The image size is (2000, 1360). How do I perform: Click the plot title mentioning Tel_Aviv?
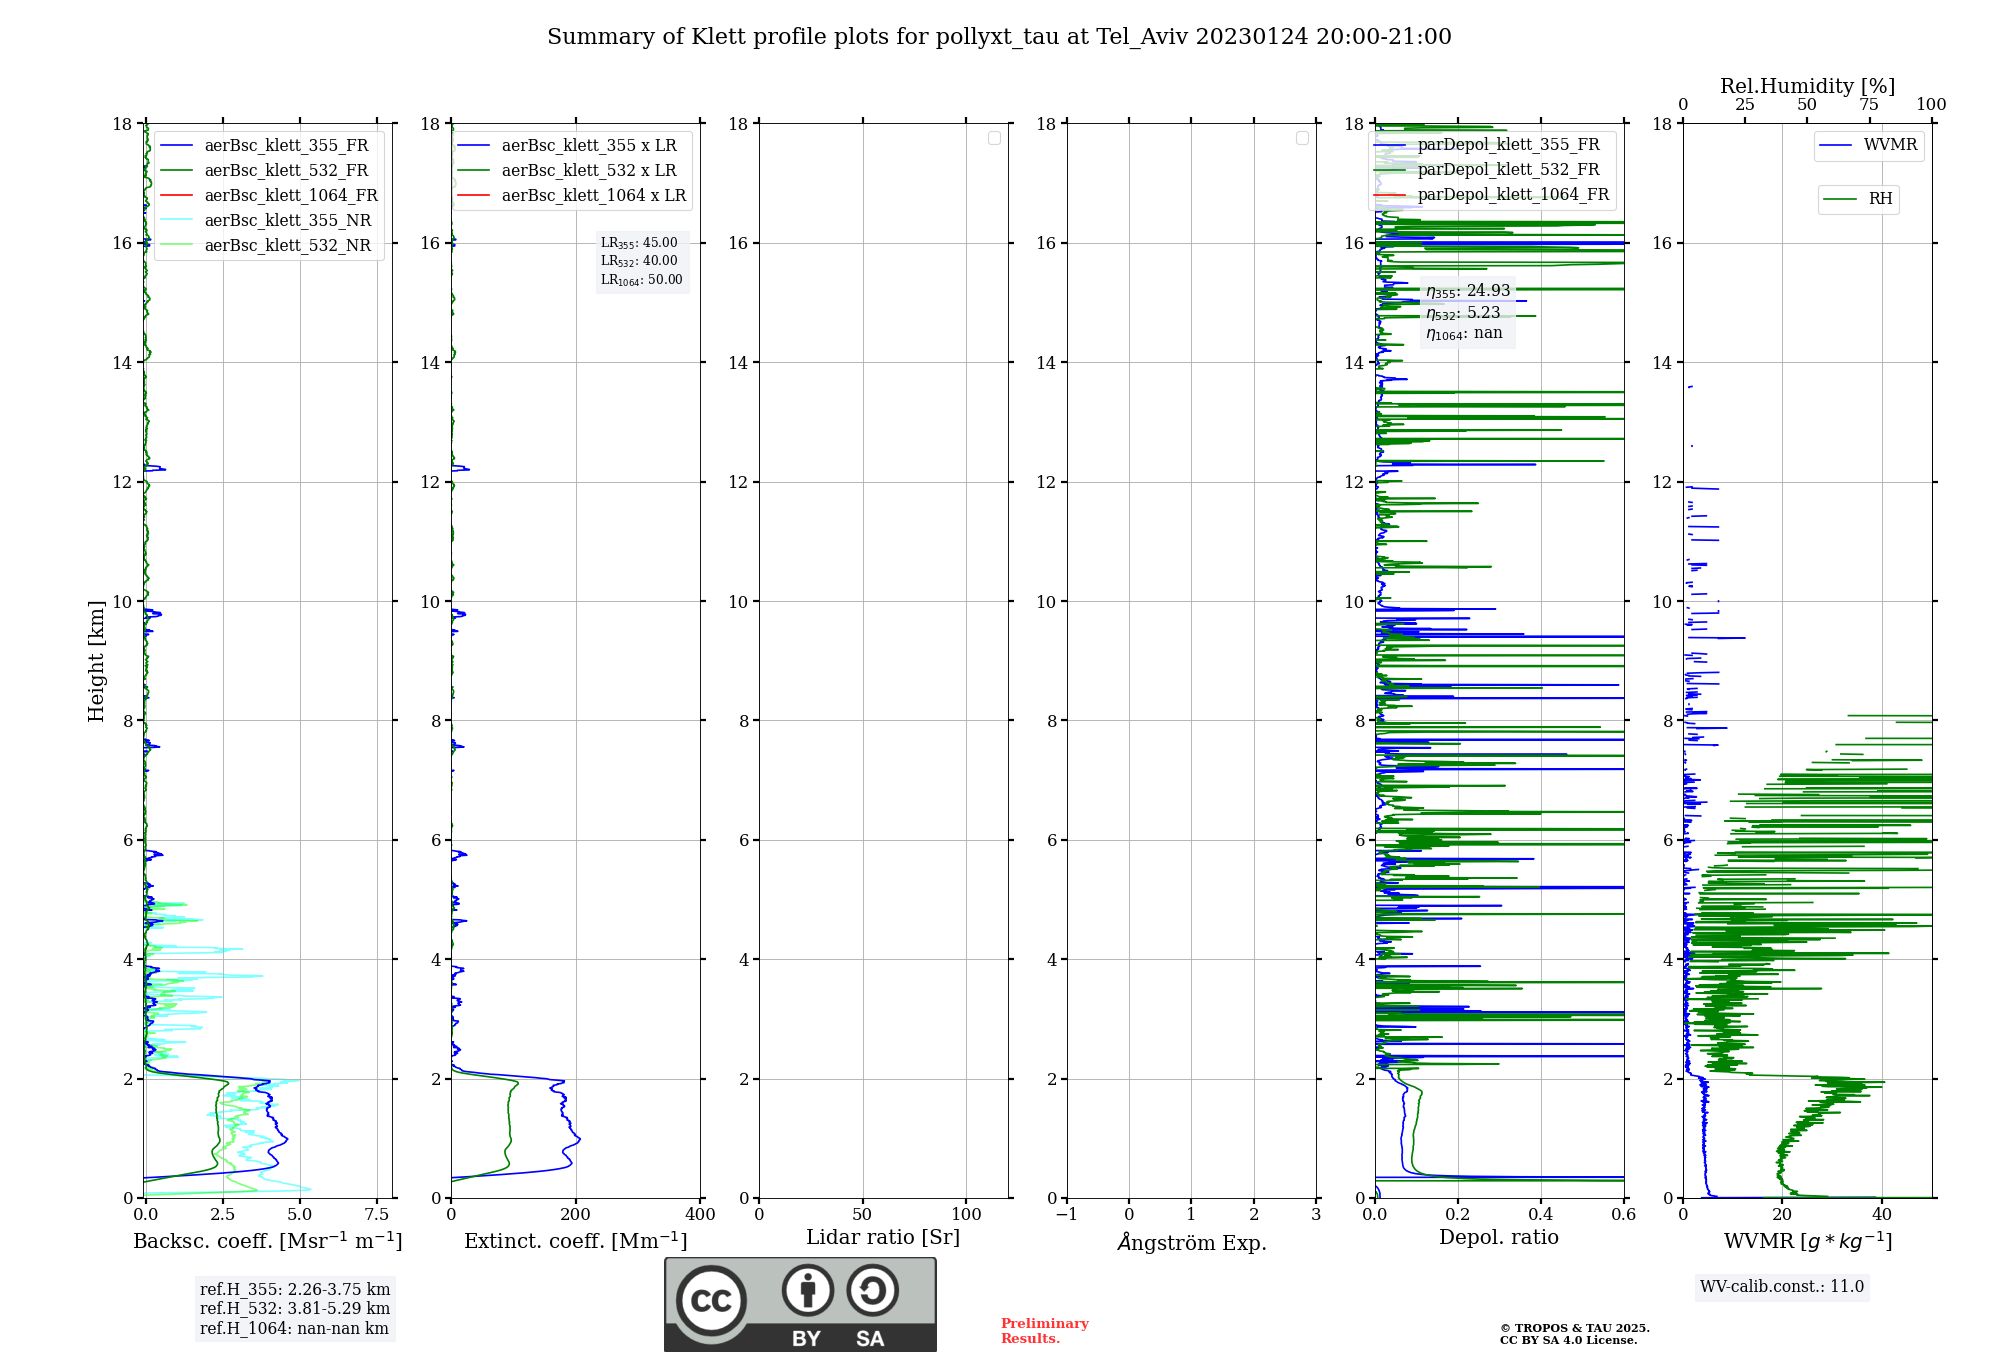(999, 37)
